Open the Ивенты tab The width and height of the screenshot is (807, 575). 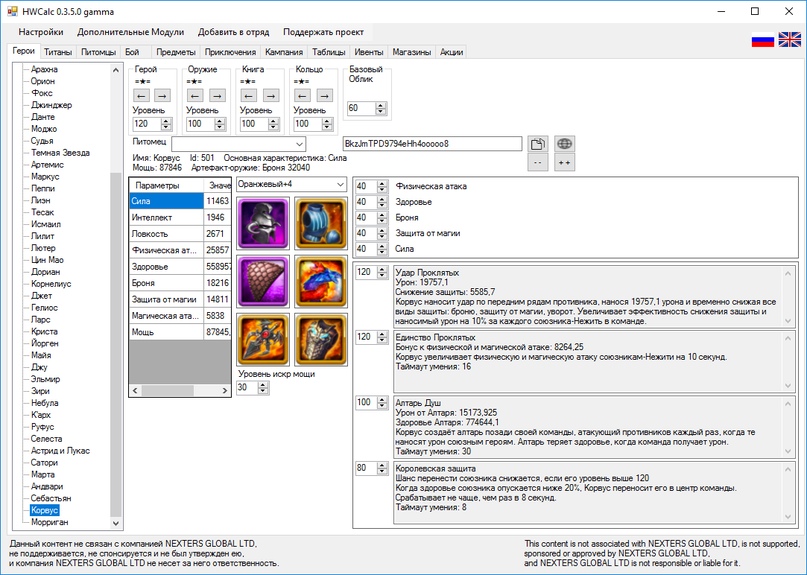click(369, 52)
